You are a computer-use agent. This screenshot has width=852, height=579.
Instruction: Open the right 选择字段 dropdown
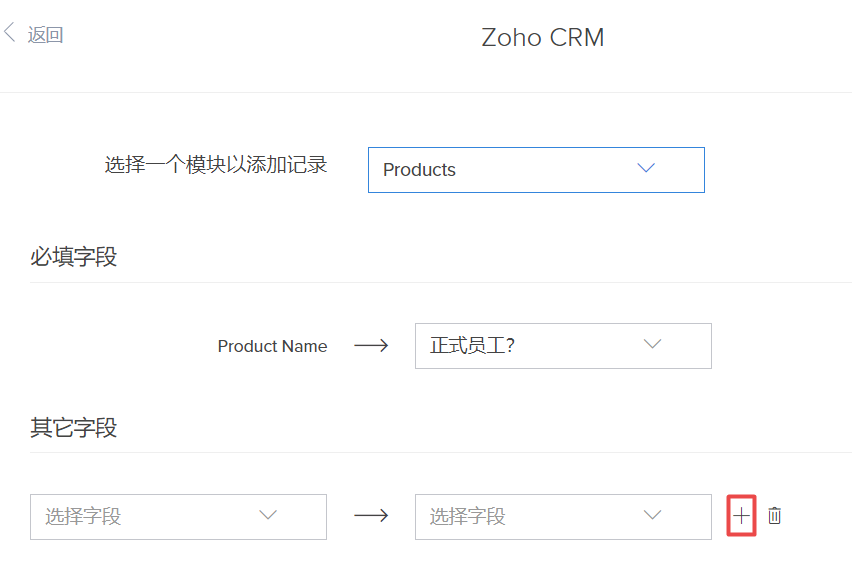(563, 517)
